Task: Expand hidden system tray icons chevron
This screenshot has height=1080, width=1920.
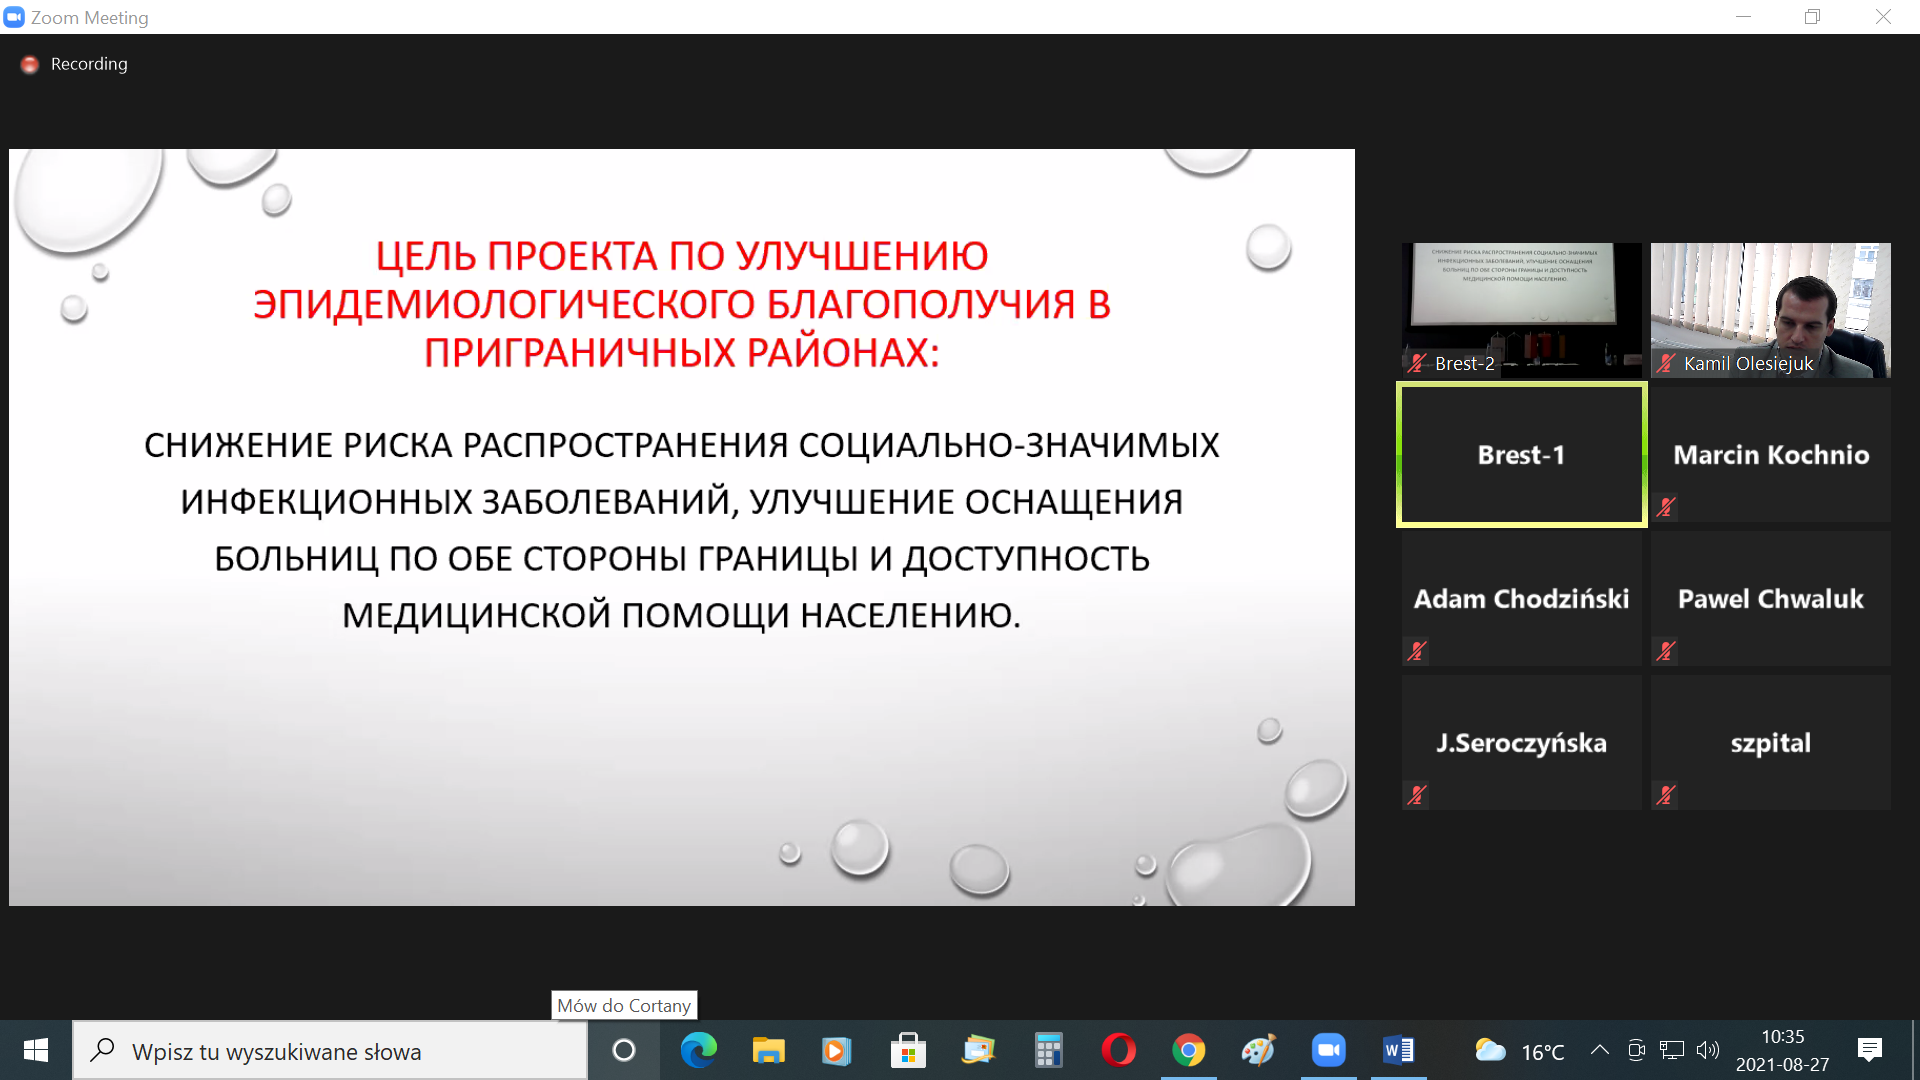Action: pyautogui.click(x=1599, y=1050)
